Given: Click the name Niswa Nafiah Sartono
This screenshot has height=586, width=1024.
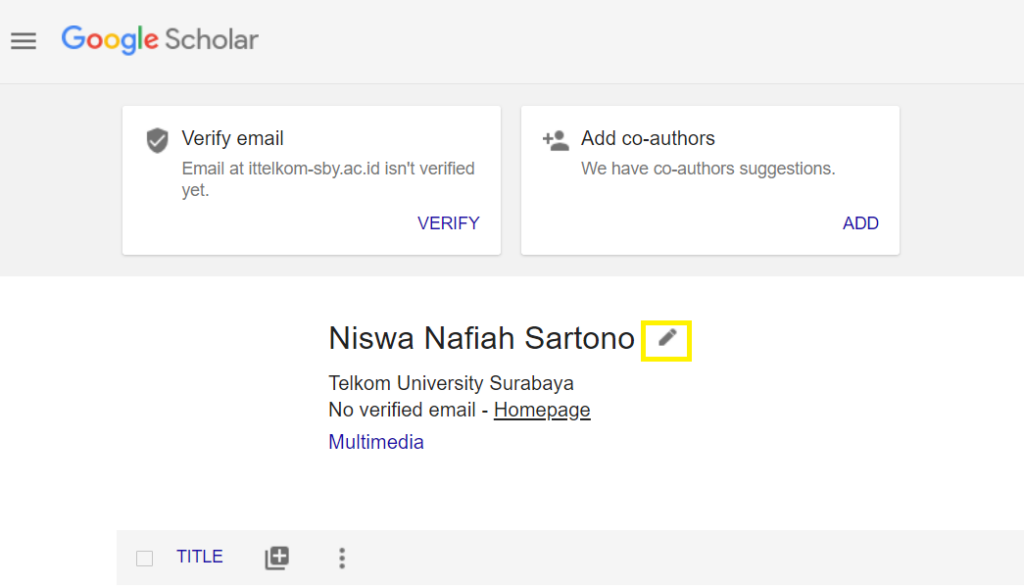Looking at the screenshot, I should [x=481, y=338].
